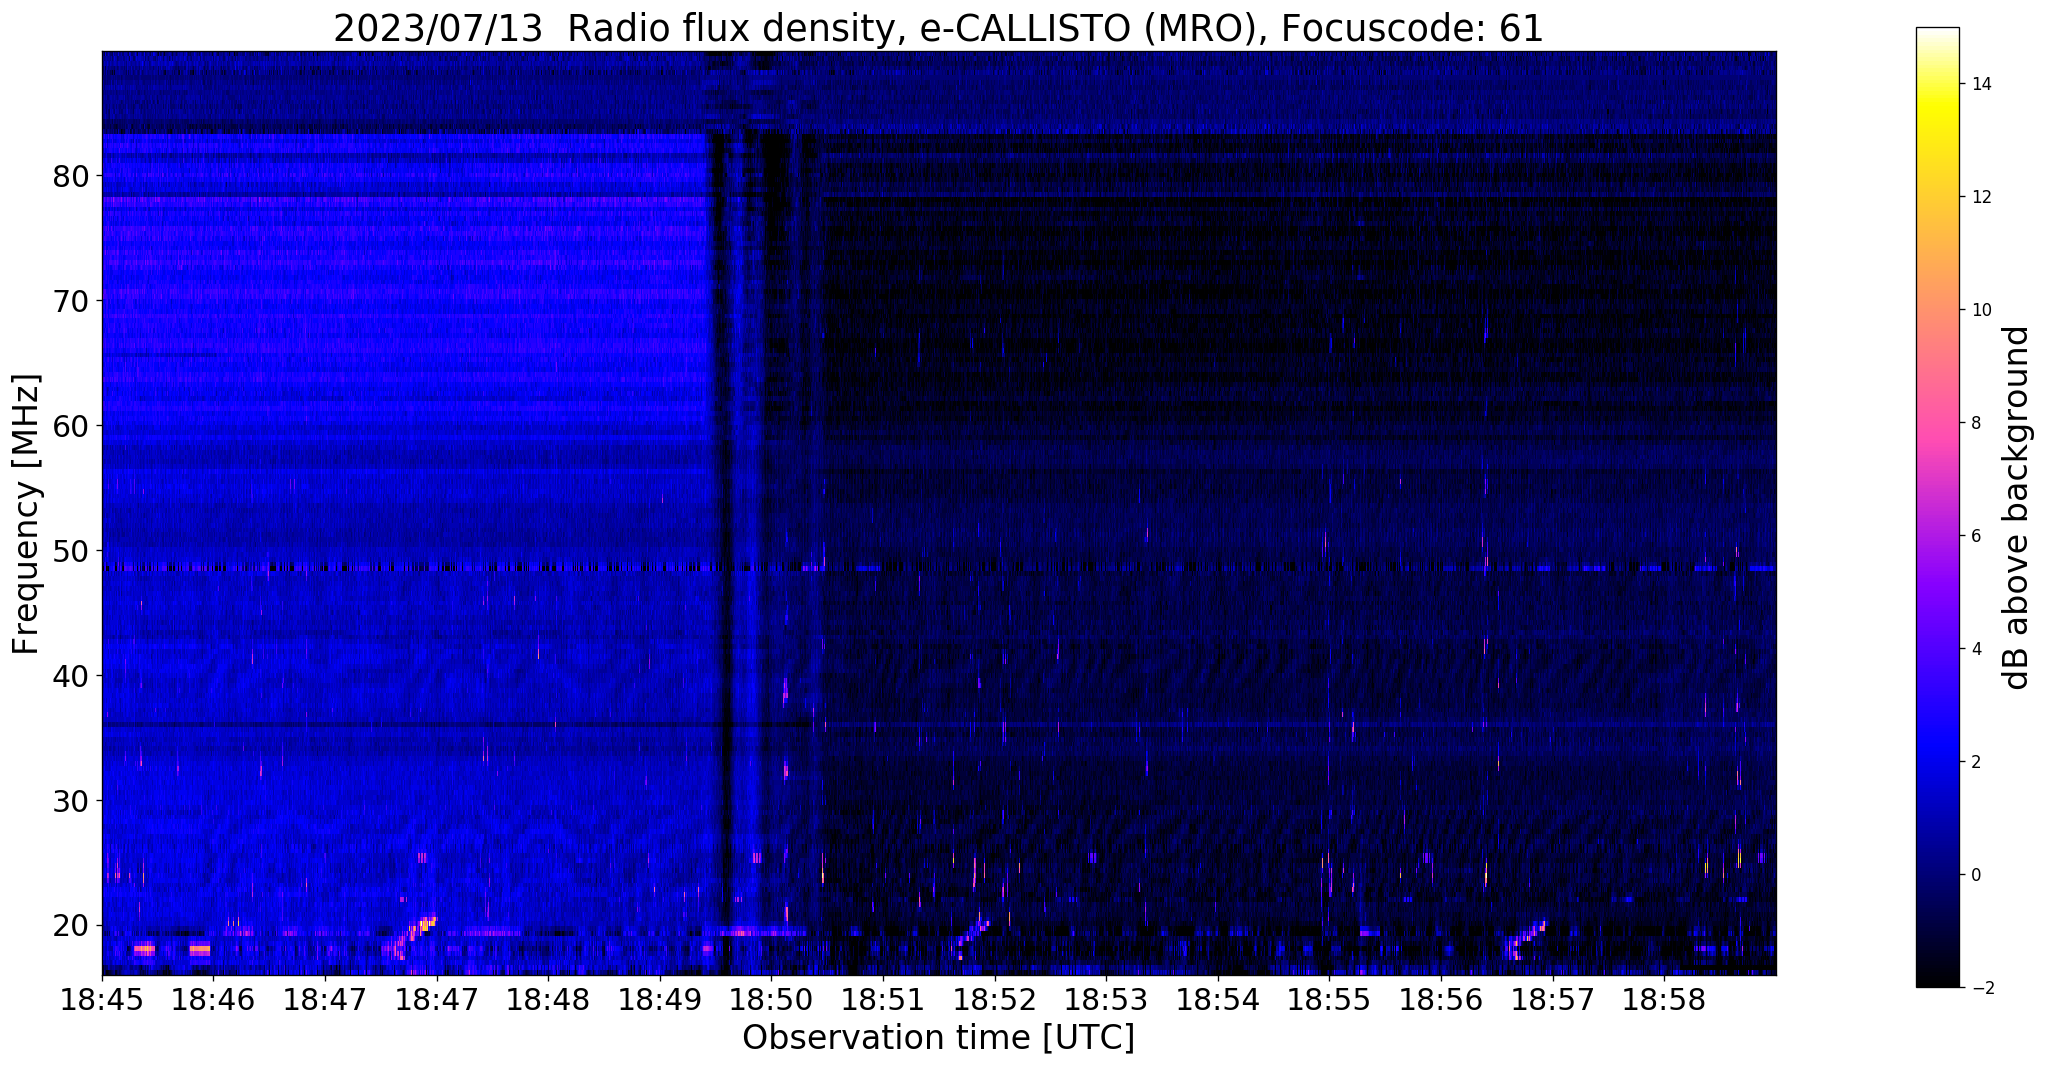Click the colorbar gradient strip
The width and height of the screenshot is (2047, 1067).
(x=1937, y=507)
